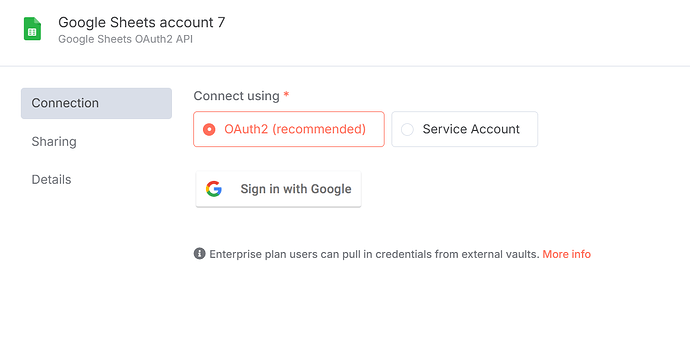
Task: Click the Enterprise plan users notice text
Action: click(374, 254)
